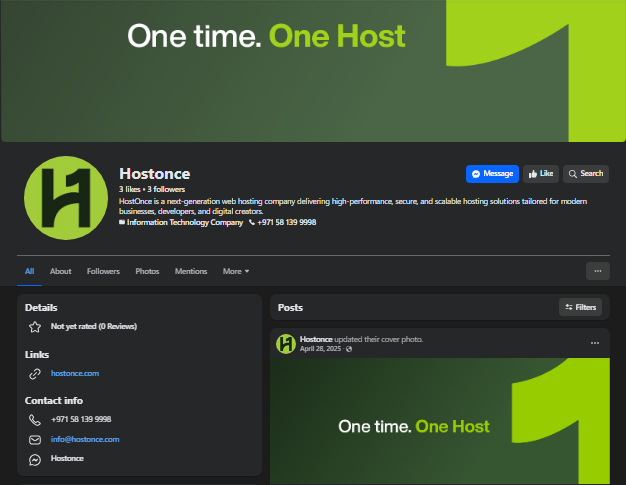The image size is (626, 485).
Task: Click the envelope email icon
Action: pos(35,440)
